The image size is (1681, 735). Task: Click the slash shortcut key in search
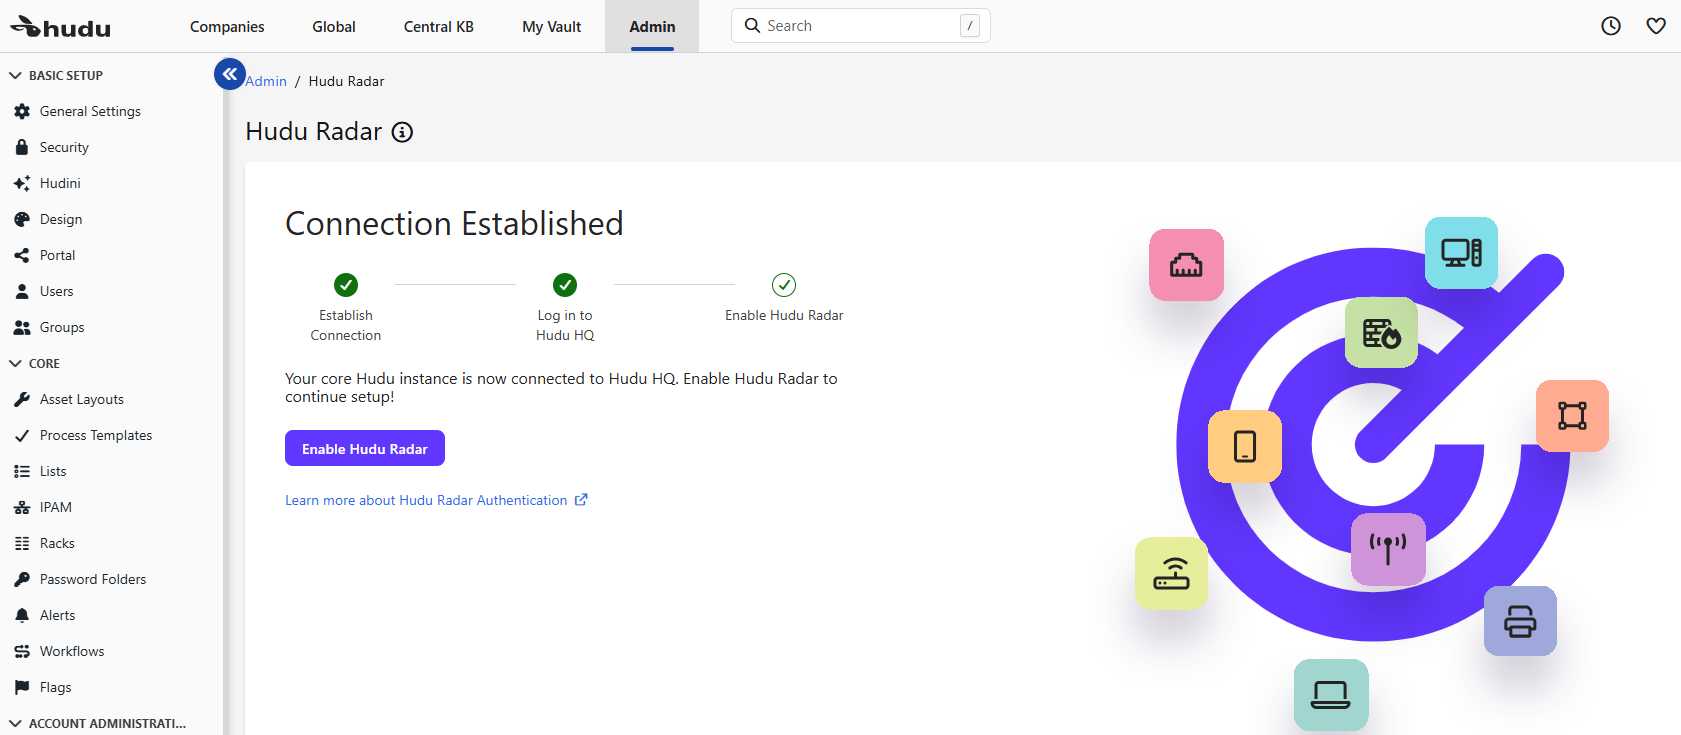point(970,26)
